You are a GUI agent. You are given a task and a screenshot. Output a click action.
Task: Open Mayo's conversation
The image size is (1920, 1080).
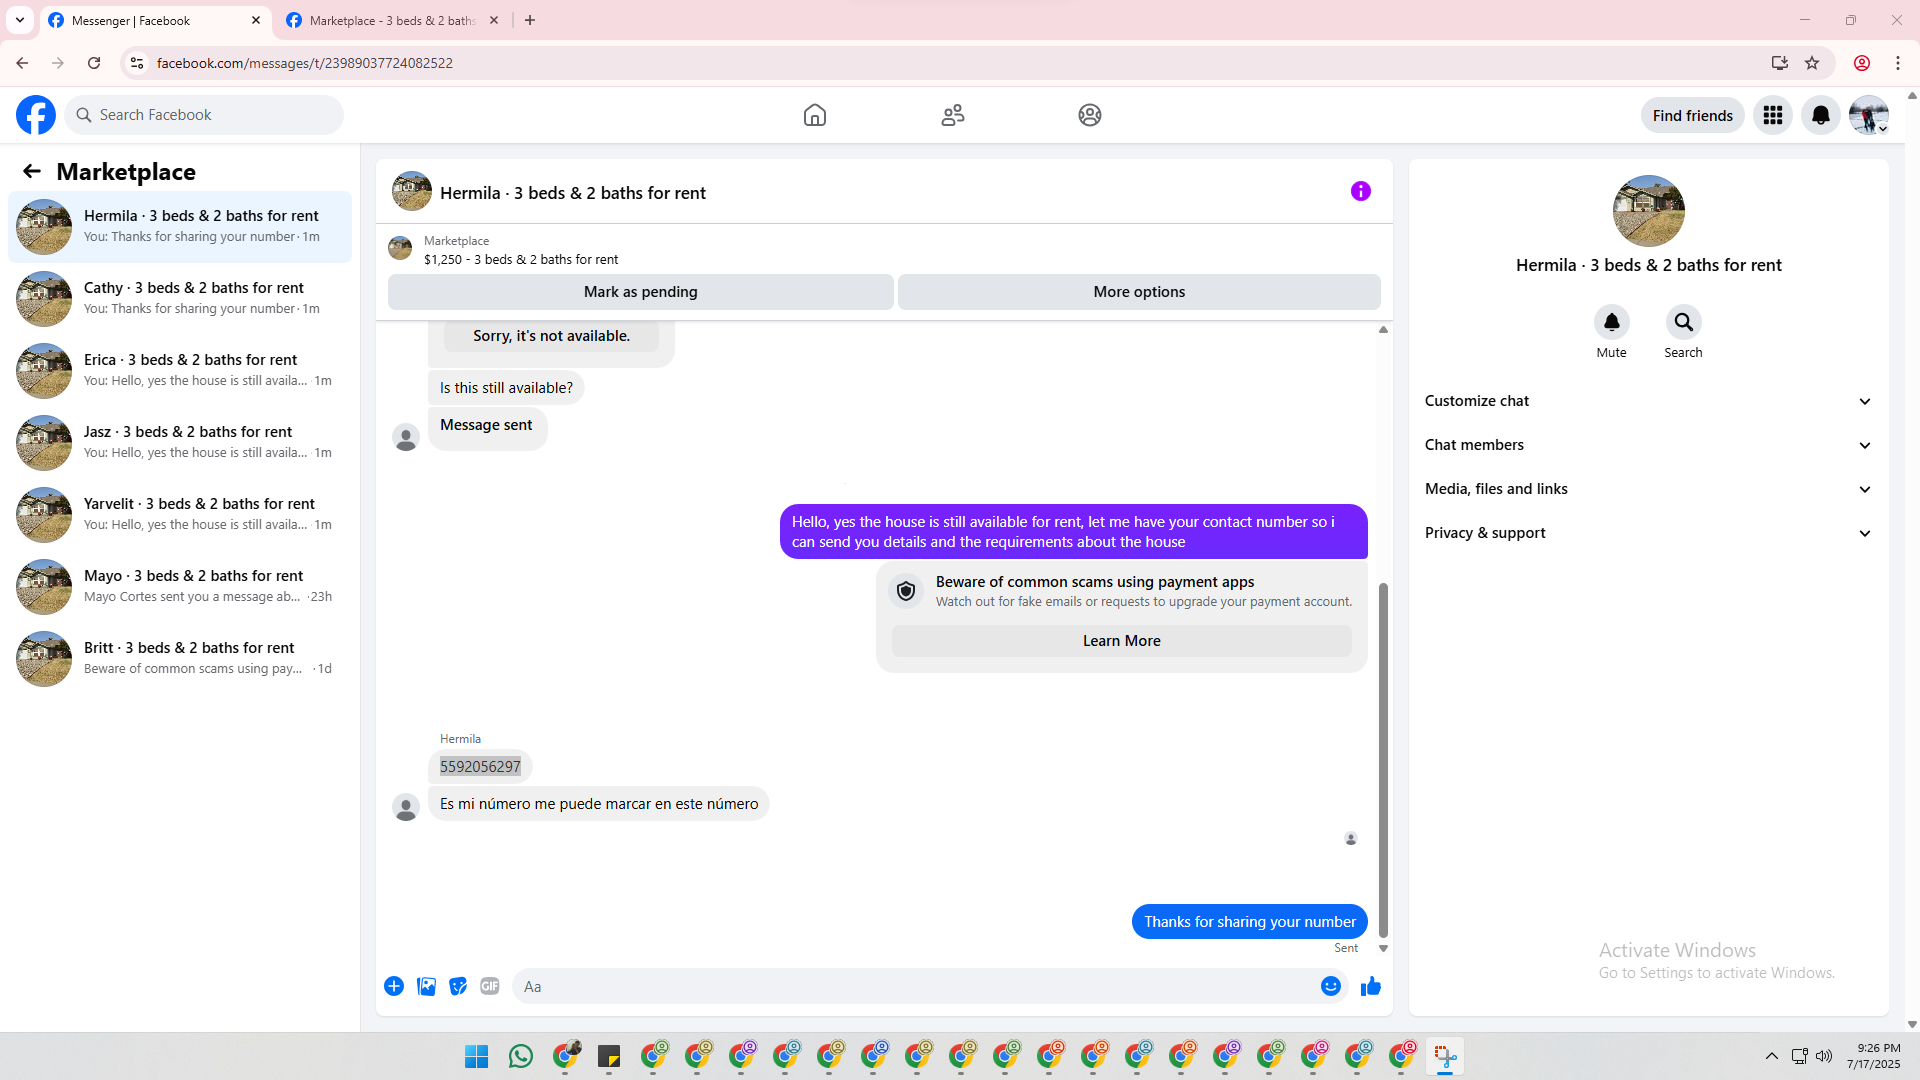coord(180,587)
